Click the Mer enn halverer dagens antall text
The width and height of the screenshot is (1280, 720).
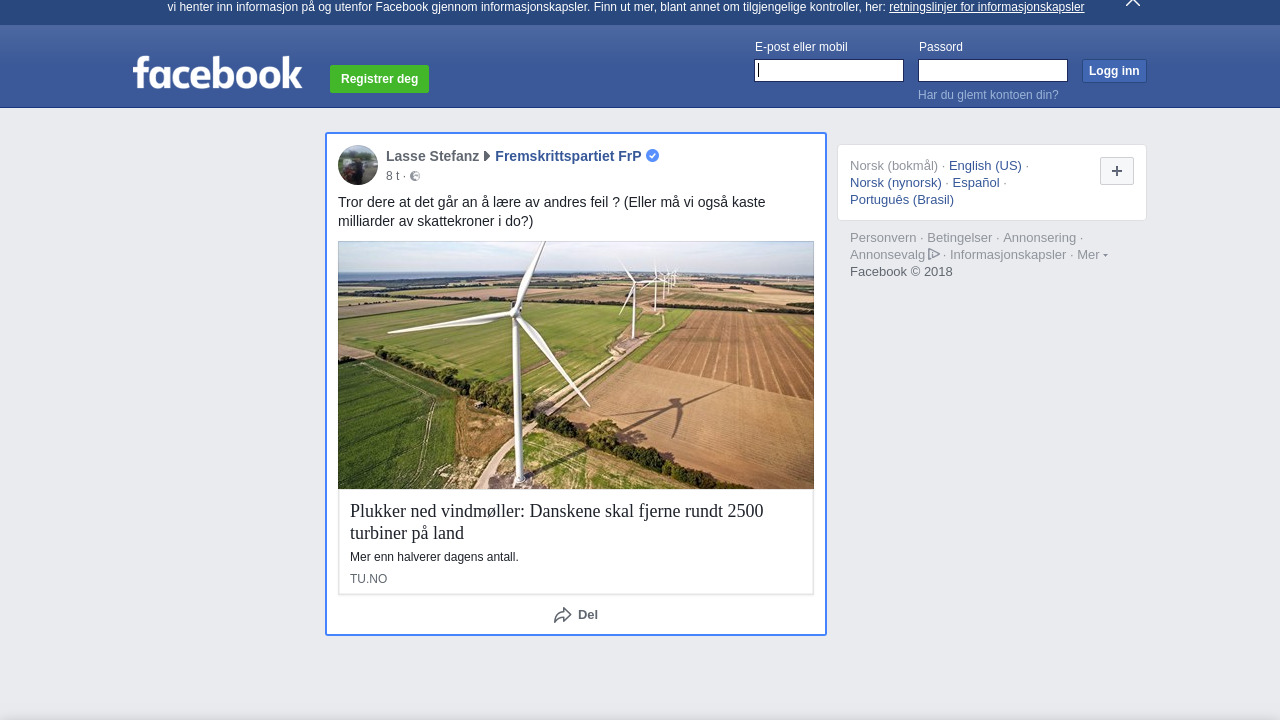[x=434, y=557]
